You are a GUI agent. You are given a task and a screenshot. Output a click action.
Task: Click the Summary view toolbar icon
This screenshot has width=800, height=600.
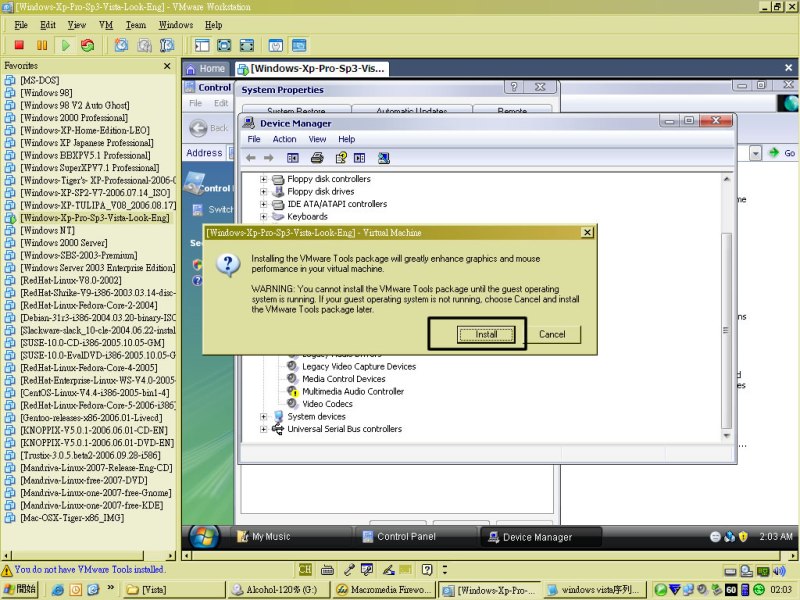click(276, 45)
